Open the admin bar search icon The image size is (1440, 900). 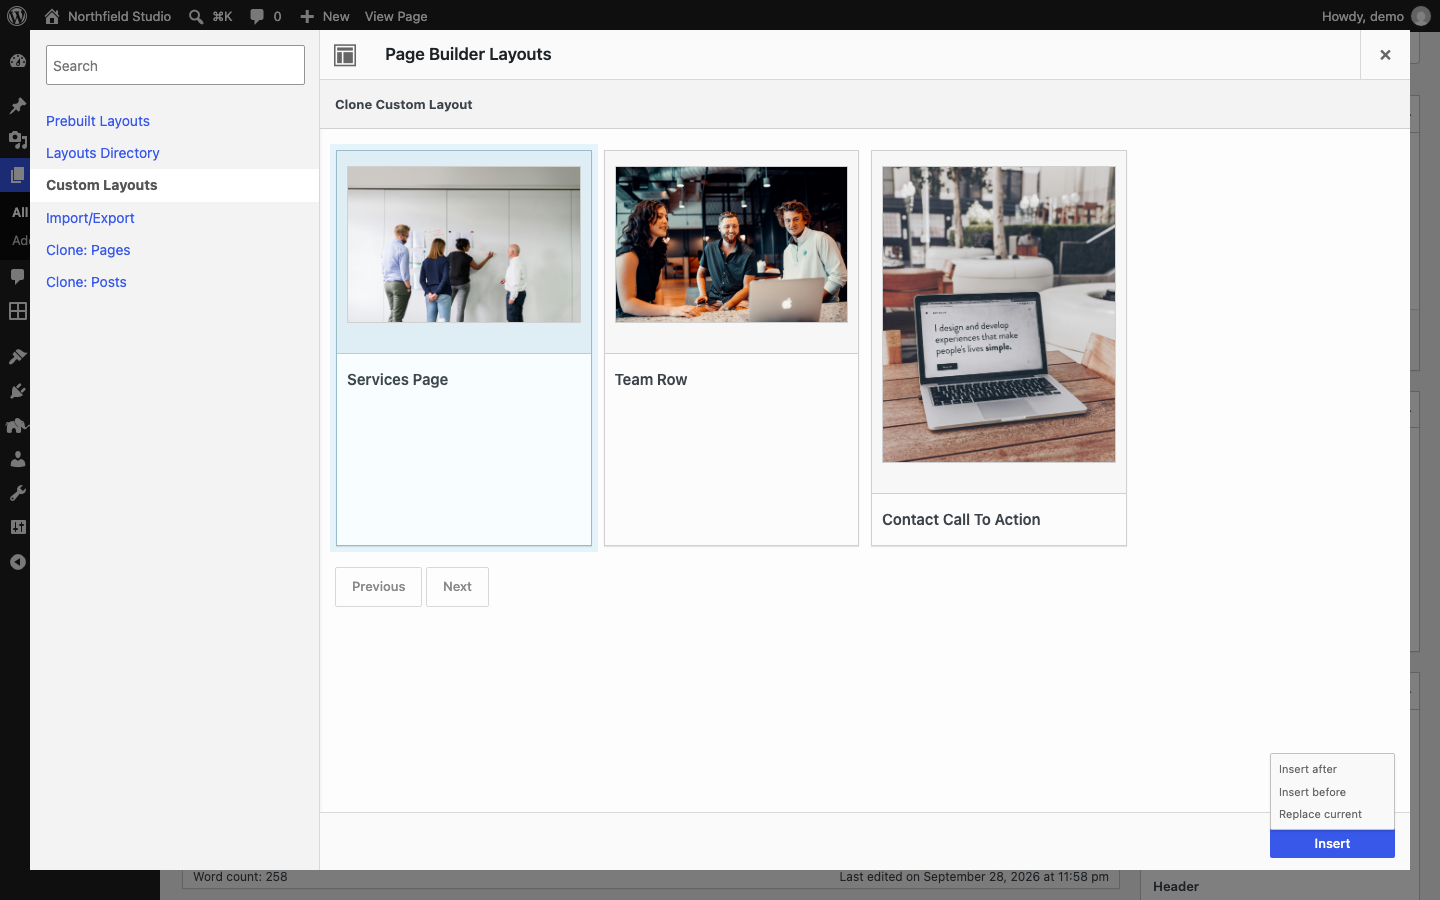(196, 16)
